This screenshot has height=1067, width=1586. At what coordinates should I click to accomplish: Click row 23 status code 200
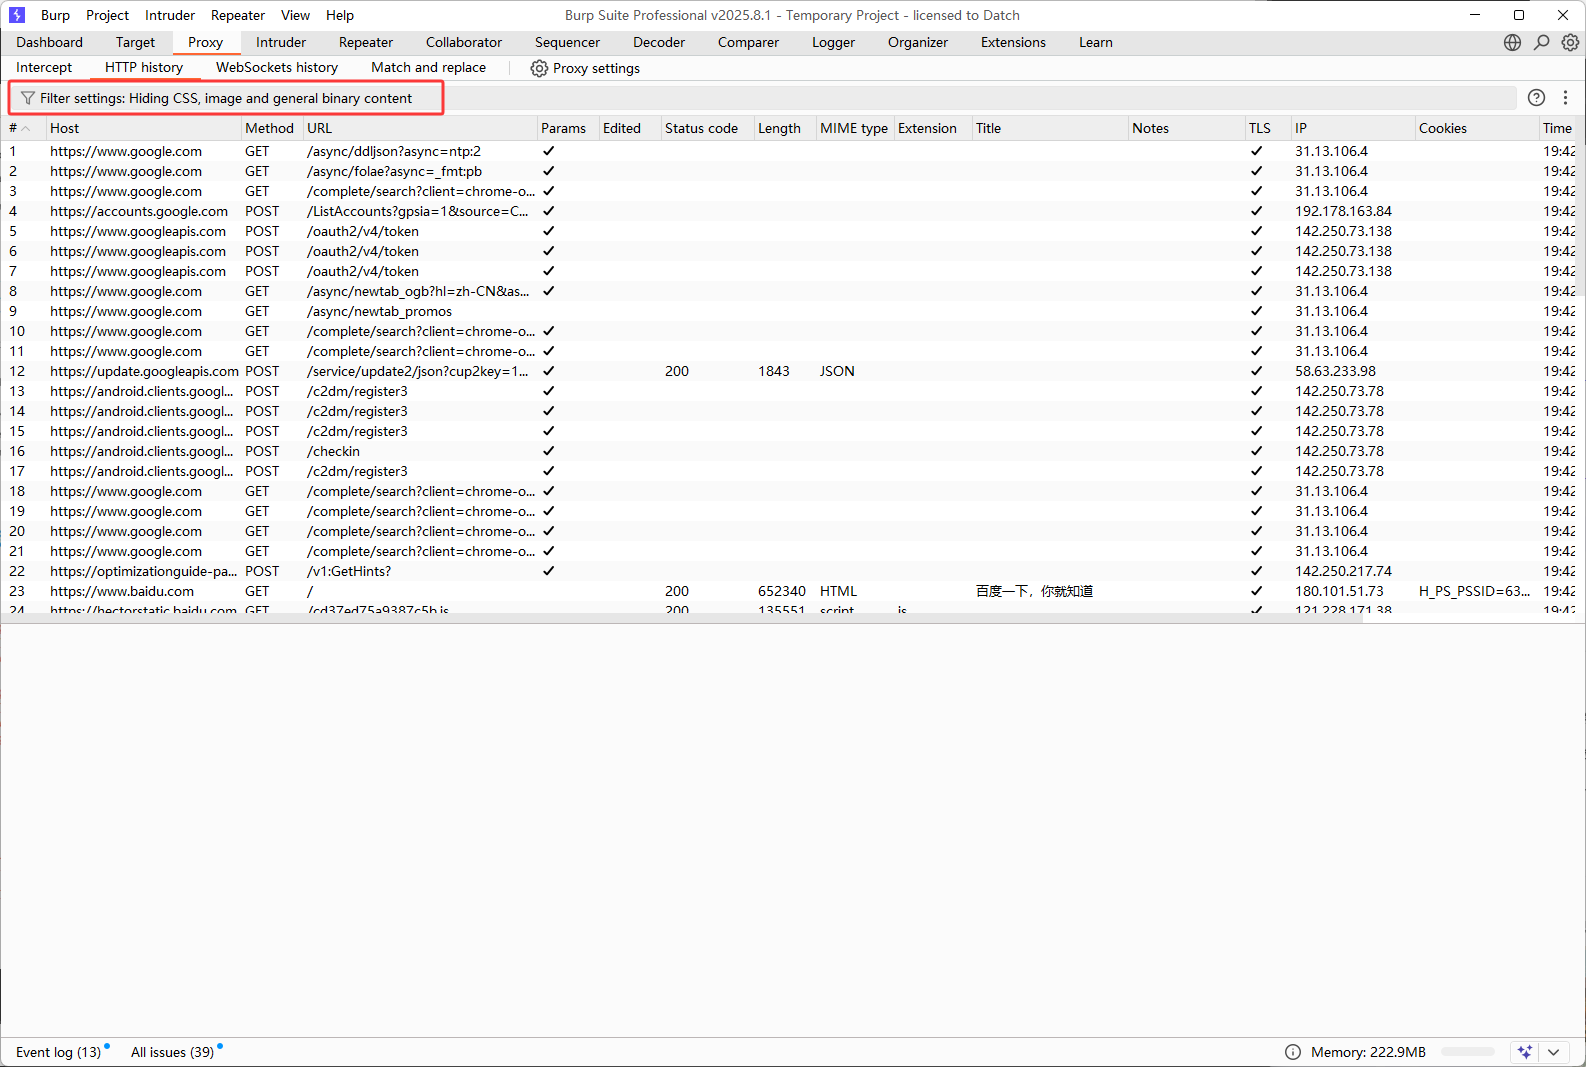pos(677,591)
